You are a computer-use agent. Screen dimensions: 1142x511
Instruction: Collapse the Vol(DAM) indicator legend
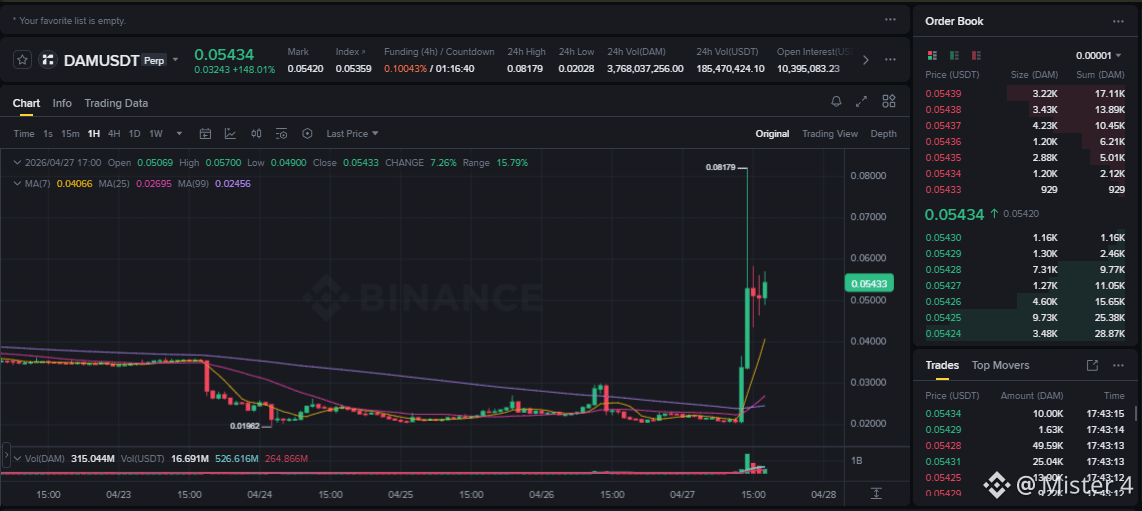18,459
